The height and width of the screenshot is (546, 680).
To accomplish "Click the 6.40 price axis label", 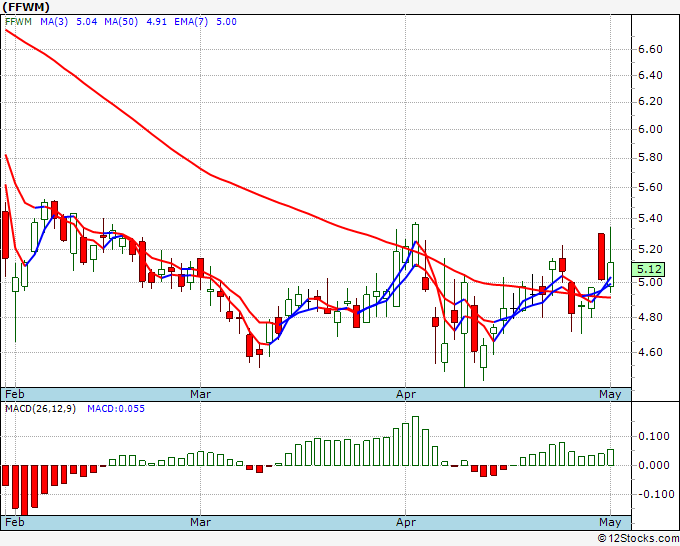I will click(x=651, y=75).
